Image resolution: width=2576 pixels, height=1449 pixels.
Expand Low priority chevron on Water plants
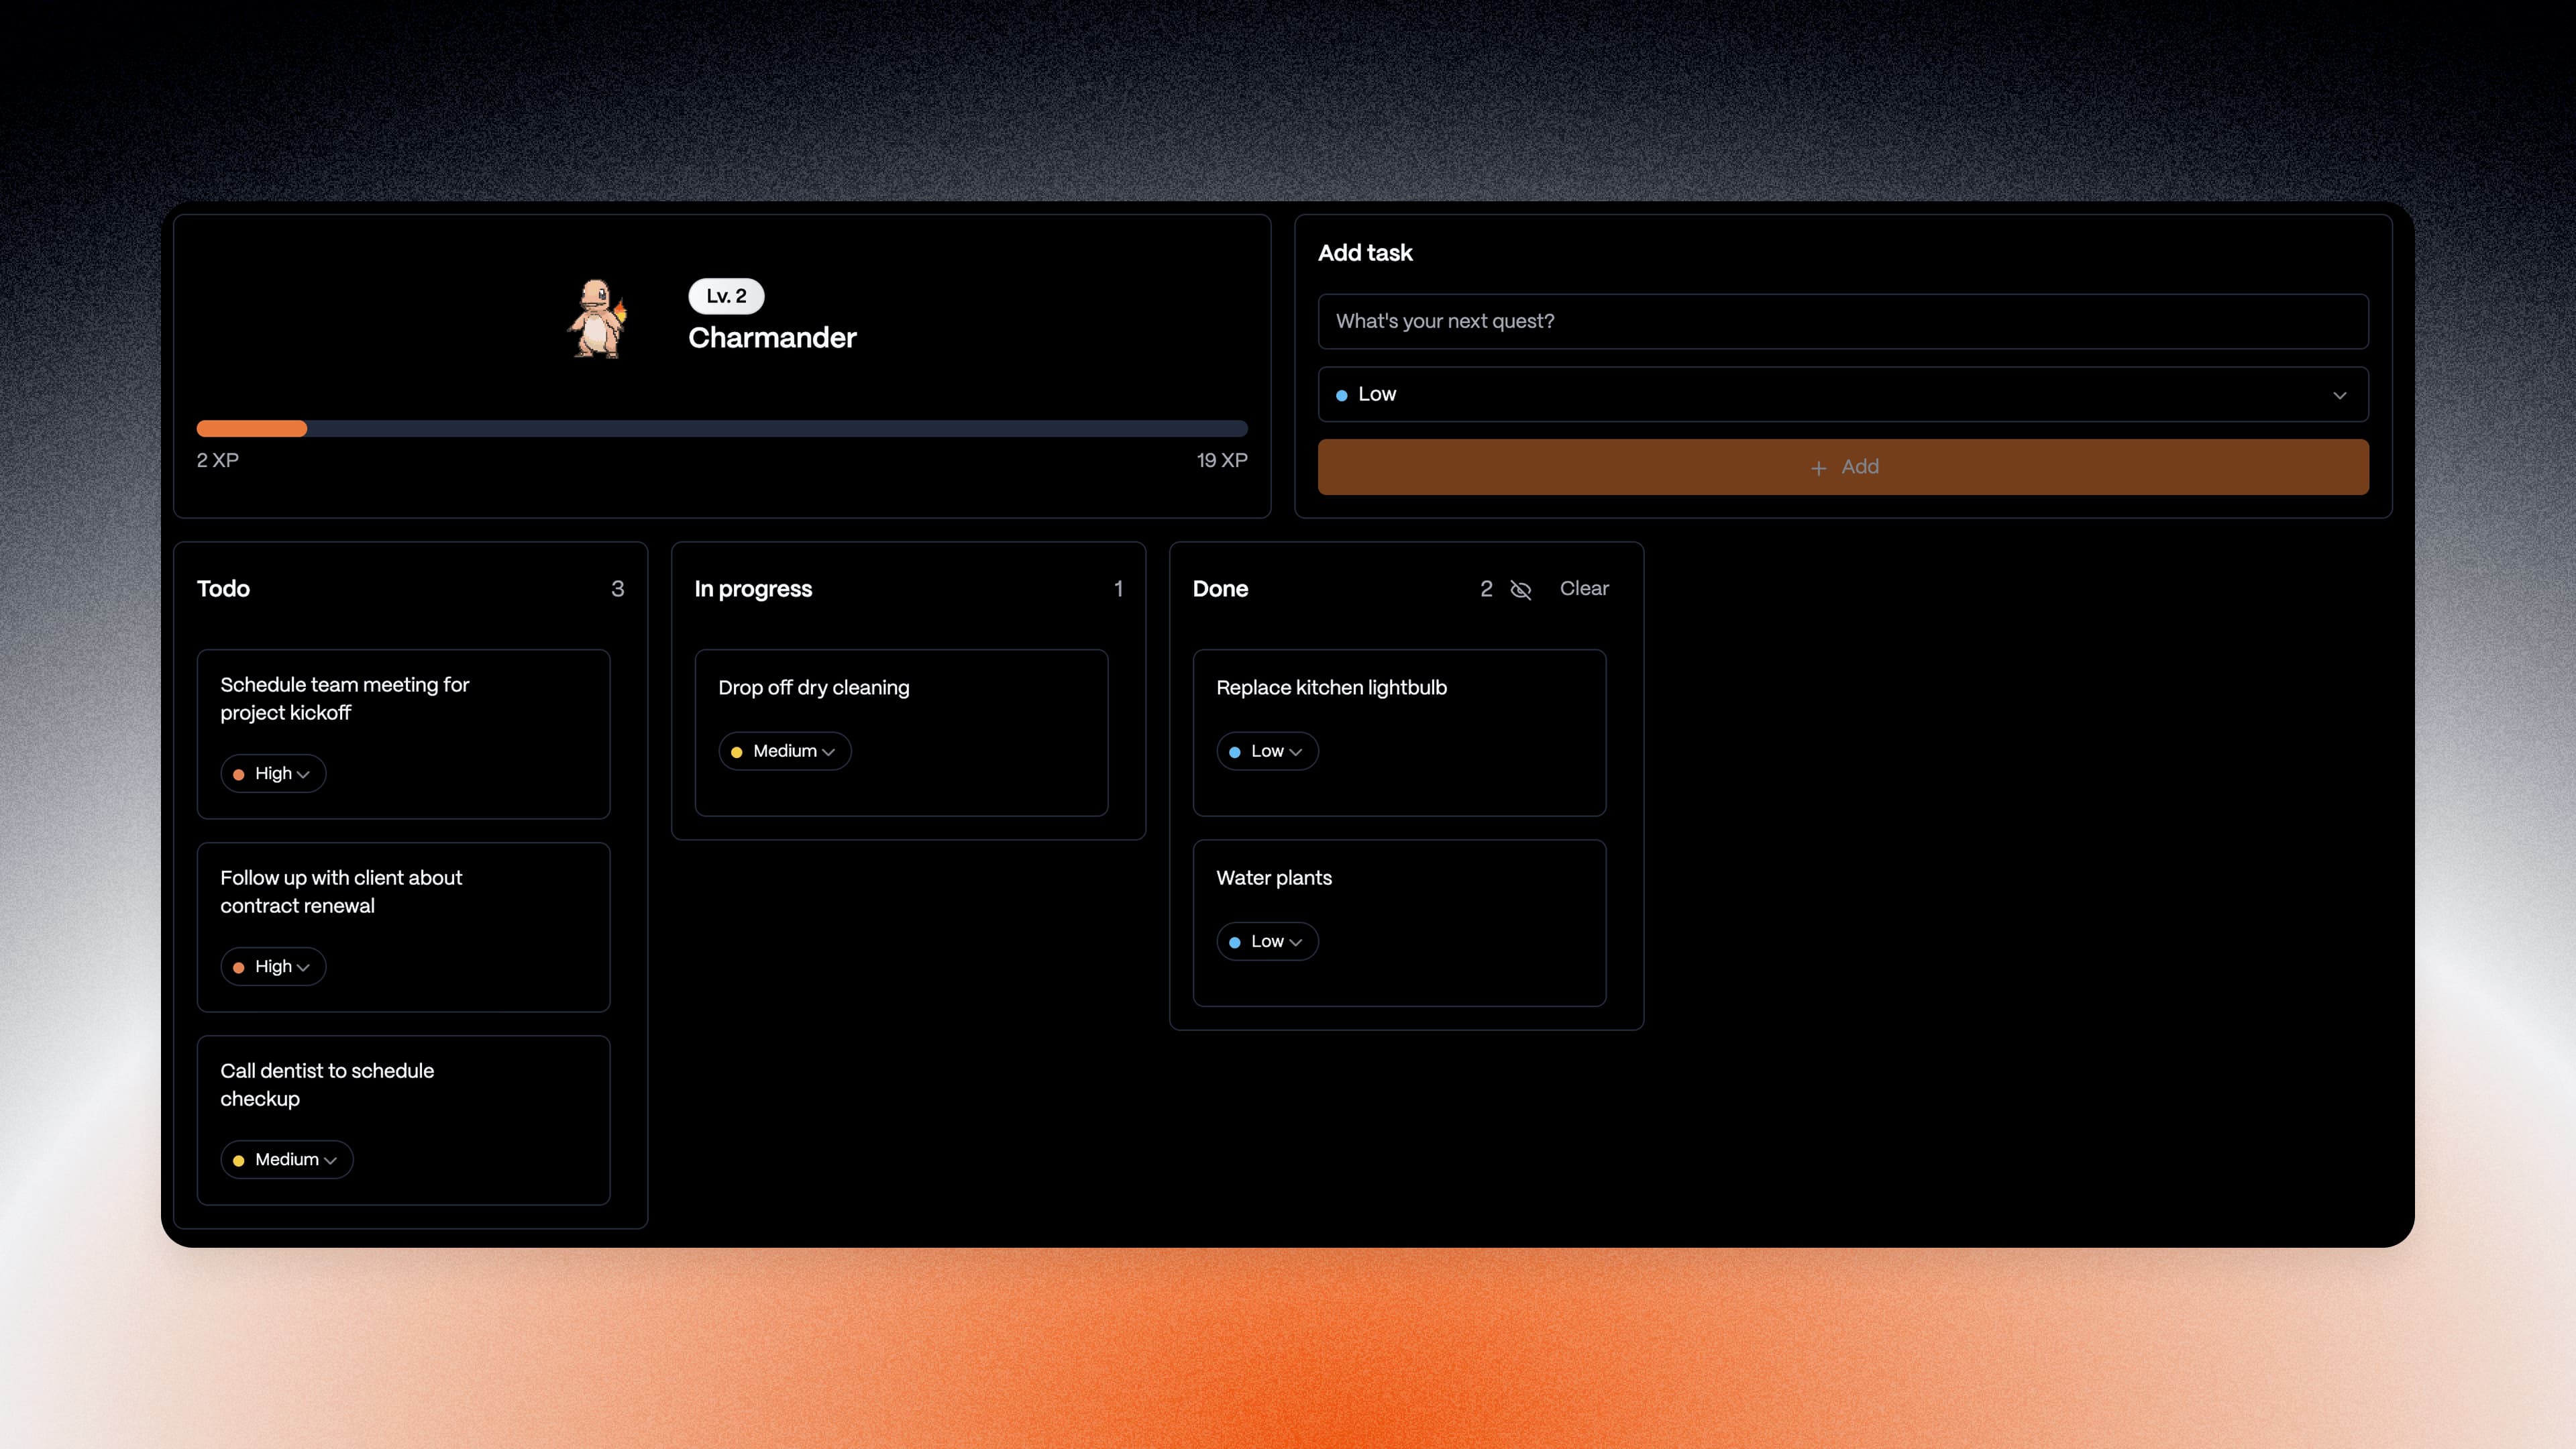click(1296, 942)
